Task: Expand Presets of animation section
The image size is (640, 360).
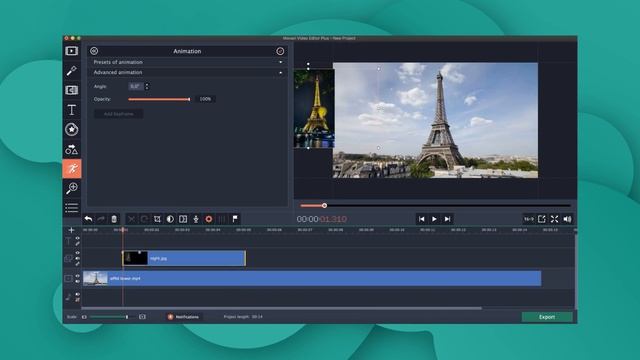Action: (x=187, y=62)
